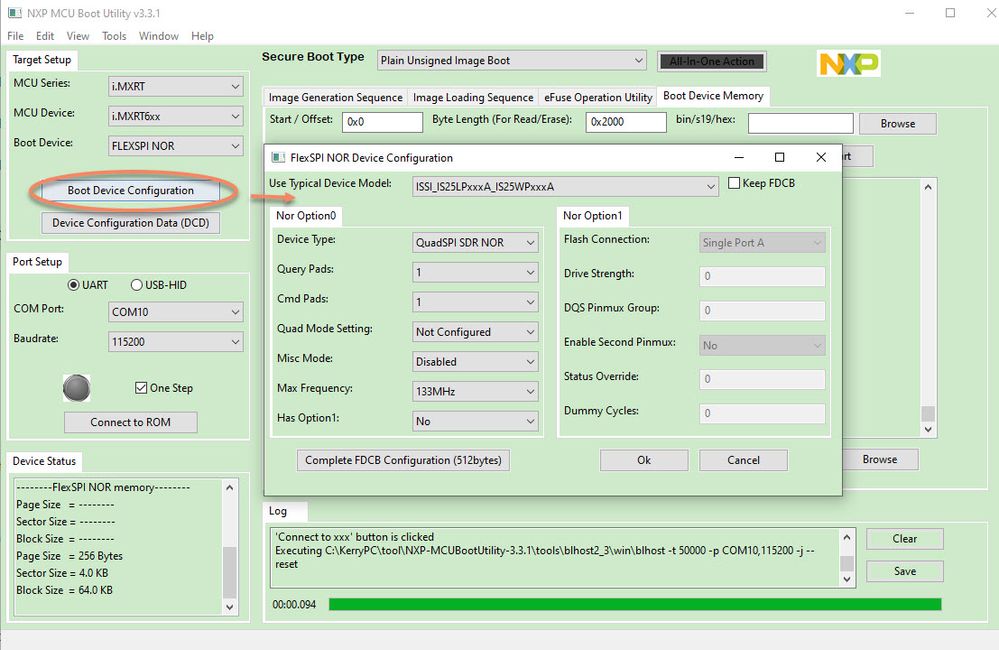Click the Connect to ROM button

pyautogui.click(x=131, y=422)
